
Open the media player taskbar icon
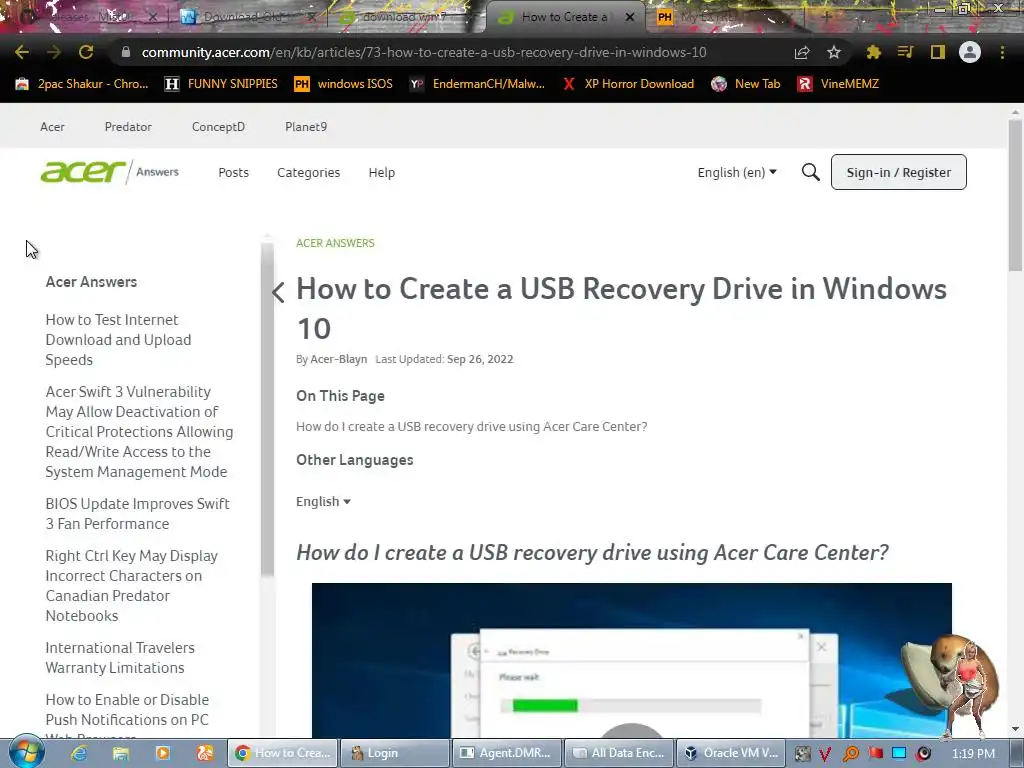[163, 753]
